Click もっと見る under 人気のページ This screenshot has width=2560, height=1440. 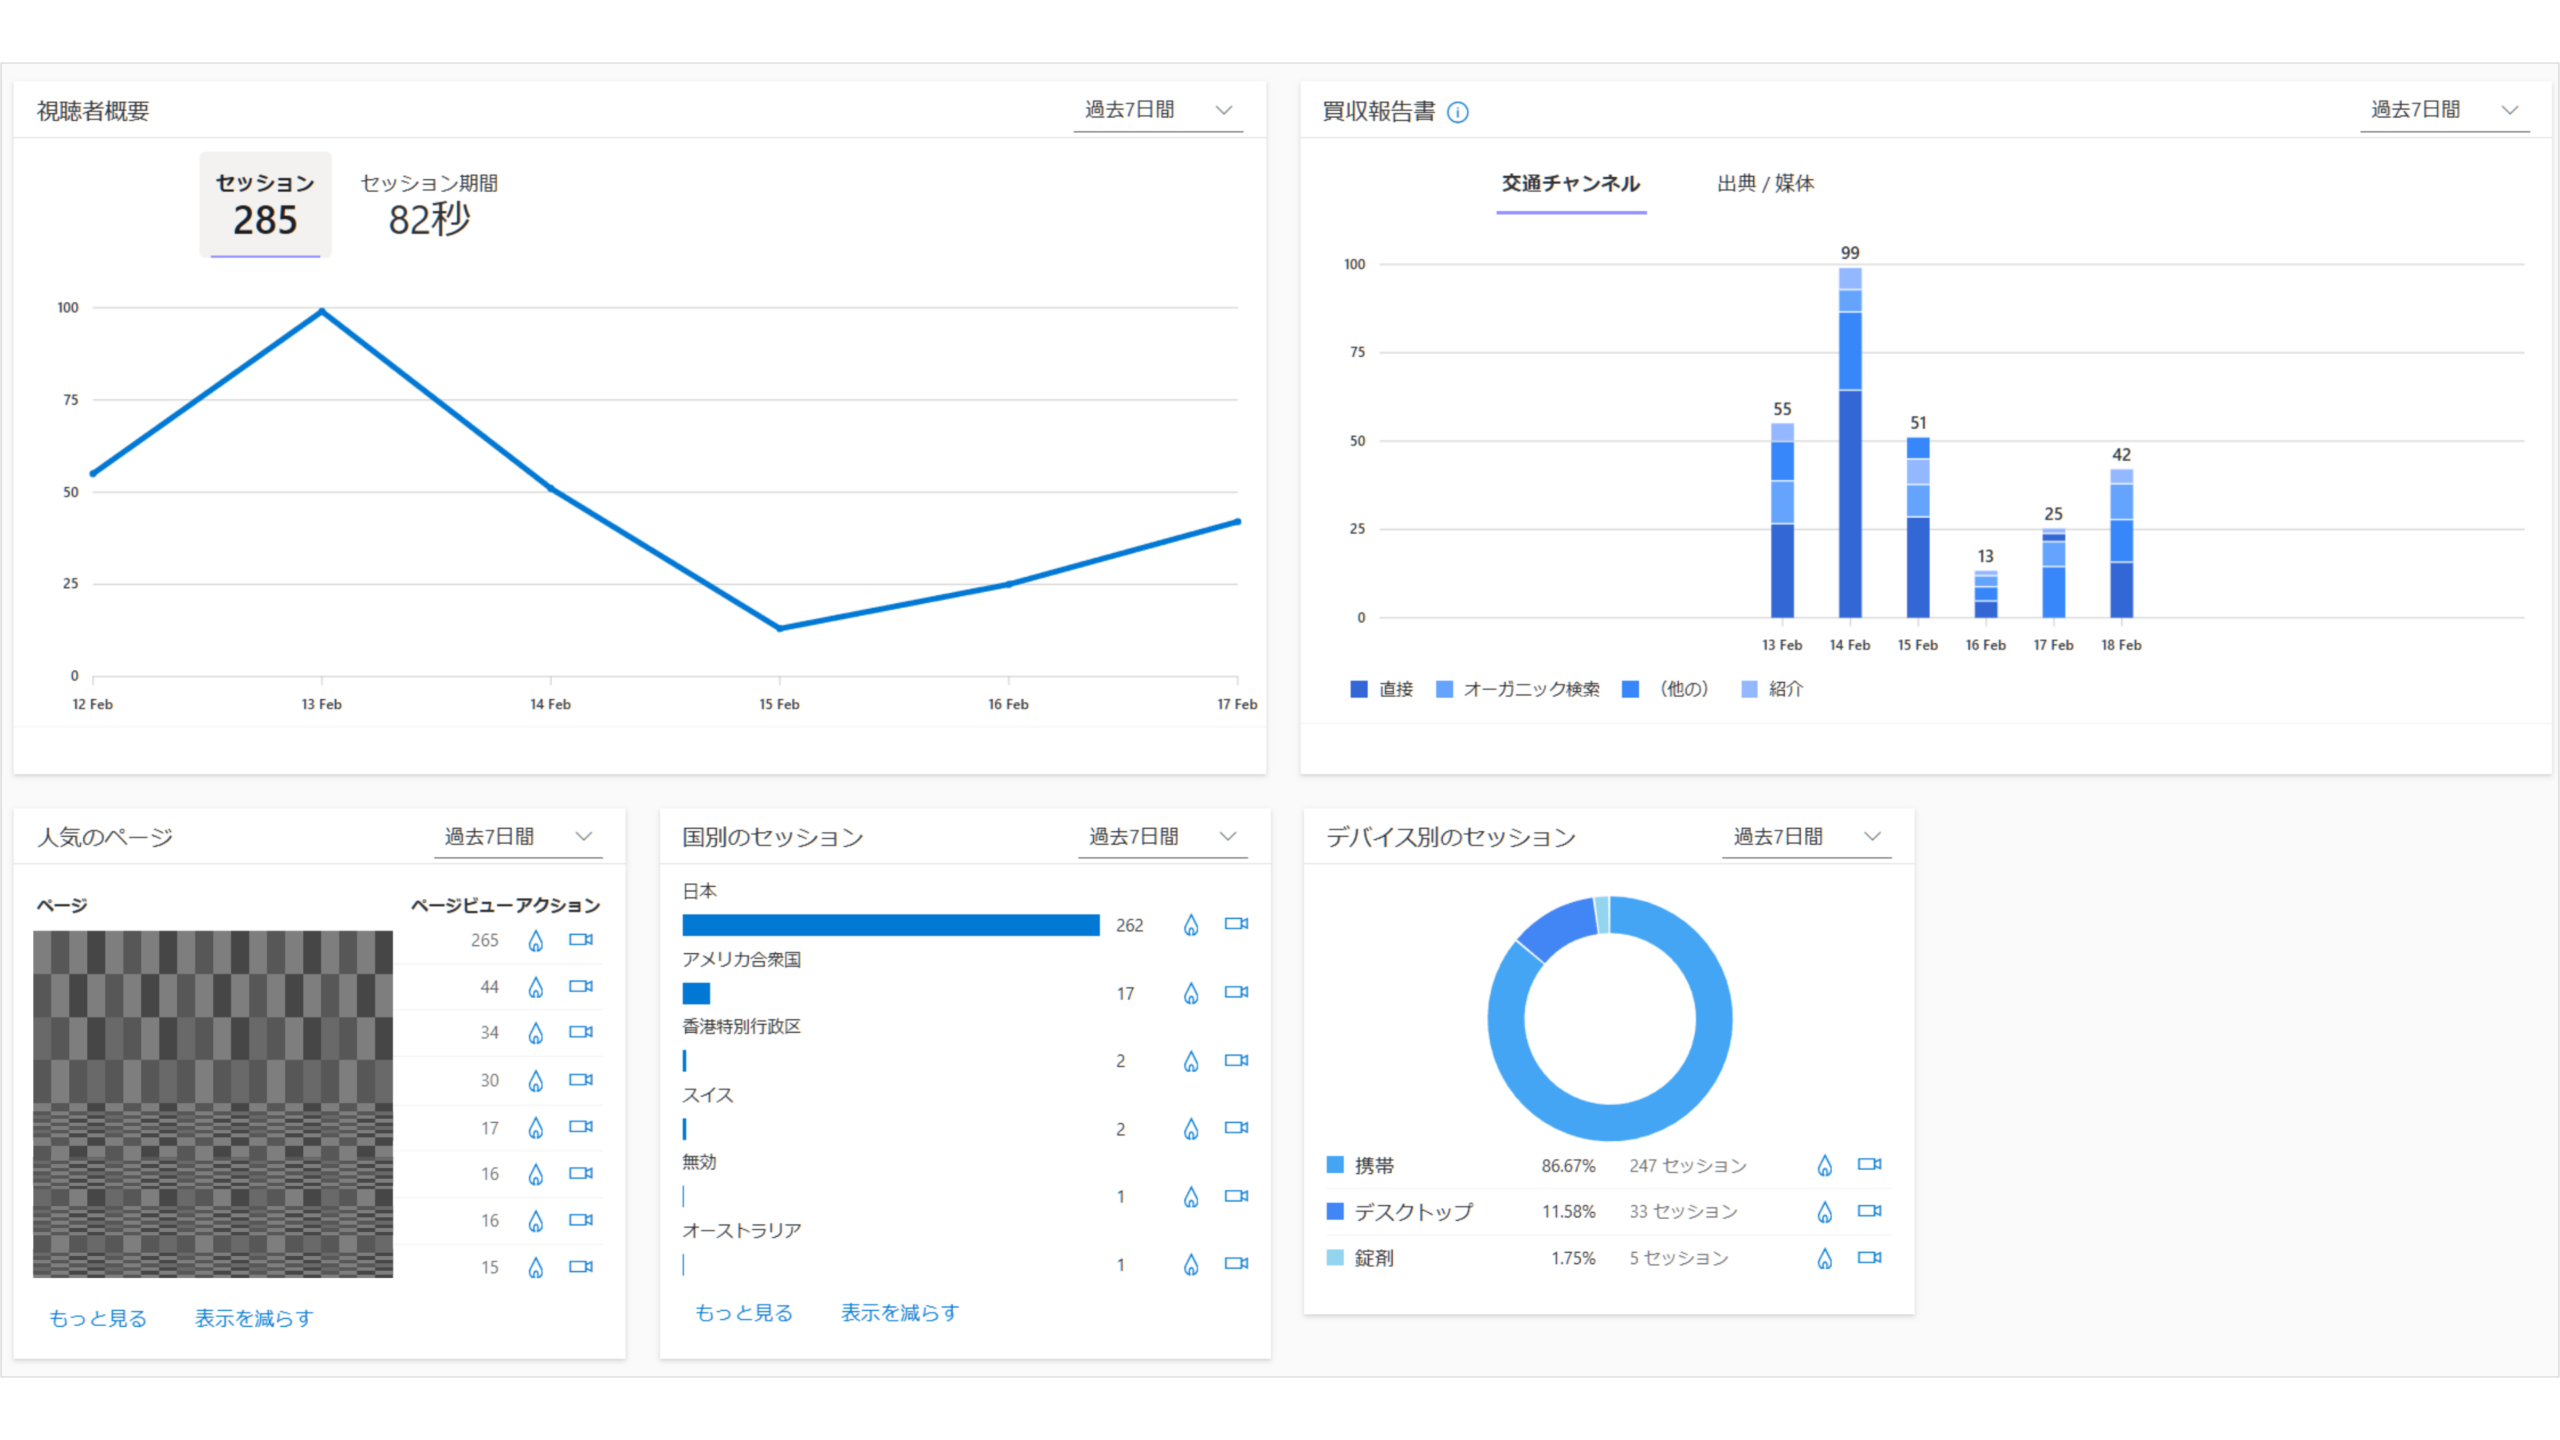point(98,1318)
